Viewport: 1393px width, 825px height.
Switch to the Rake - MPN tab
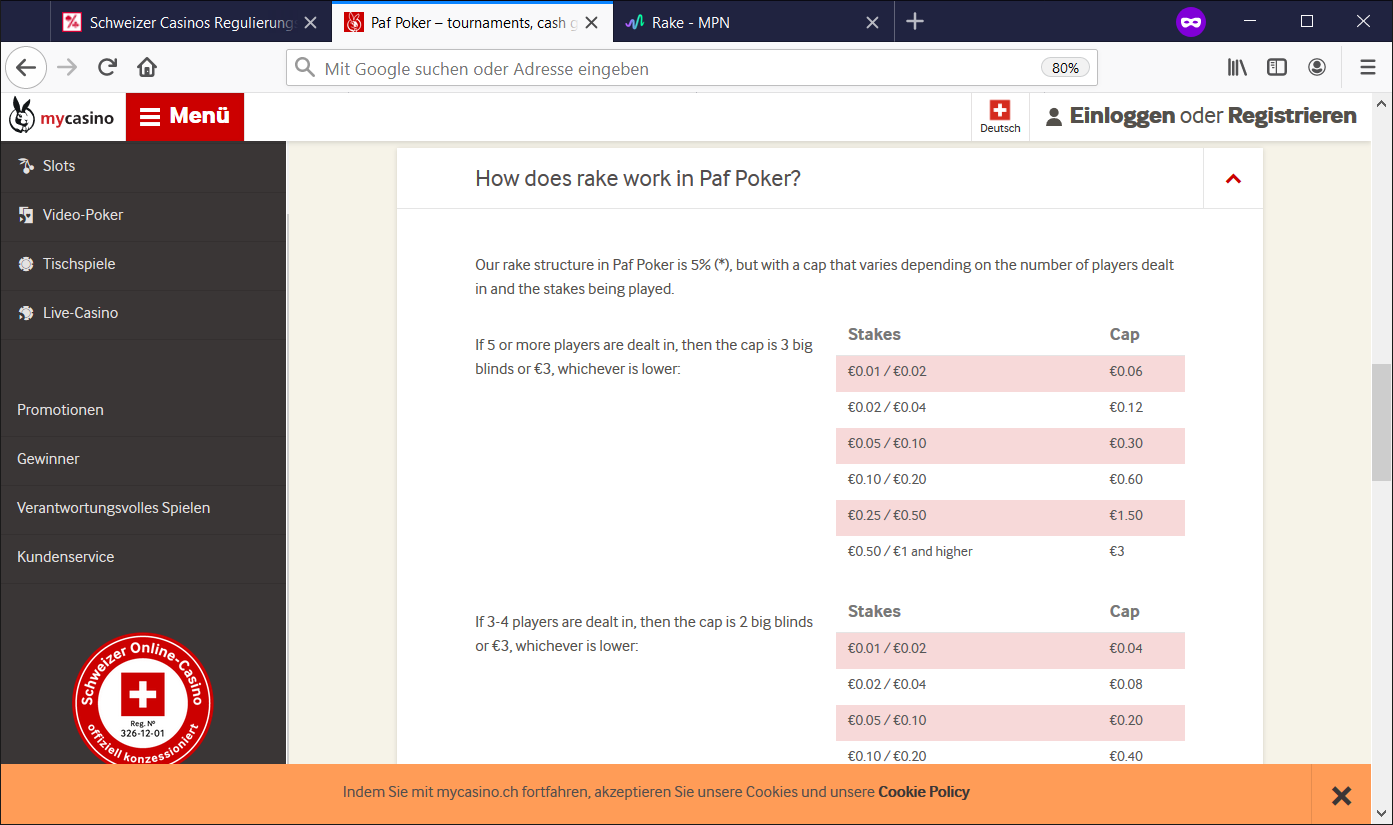tap(753, 22)
